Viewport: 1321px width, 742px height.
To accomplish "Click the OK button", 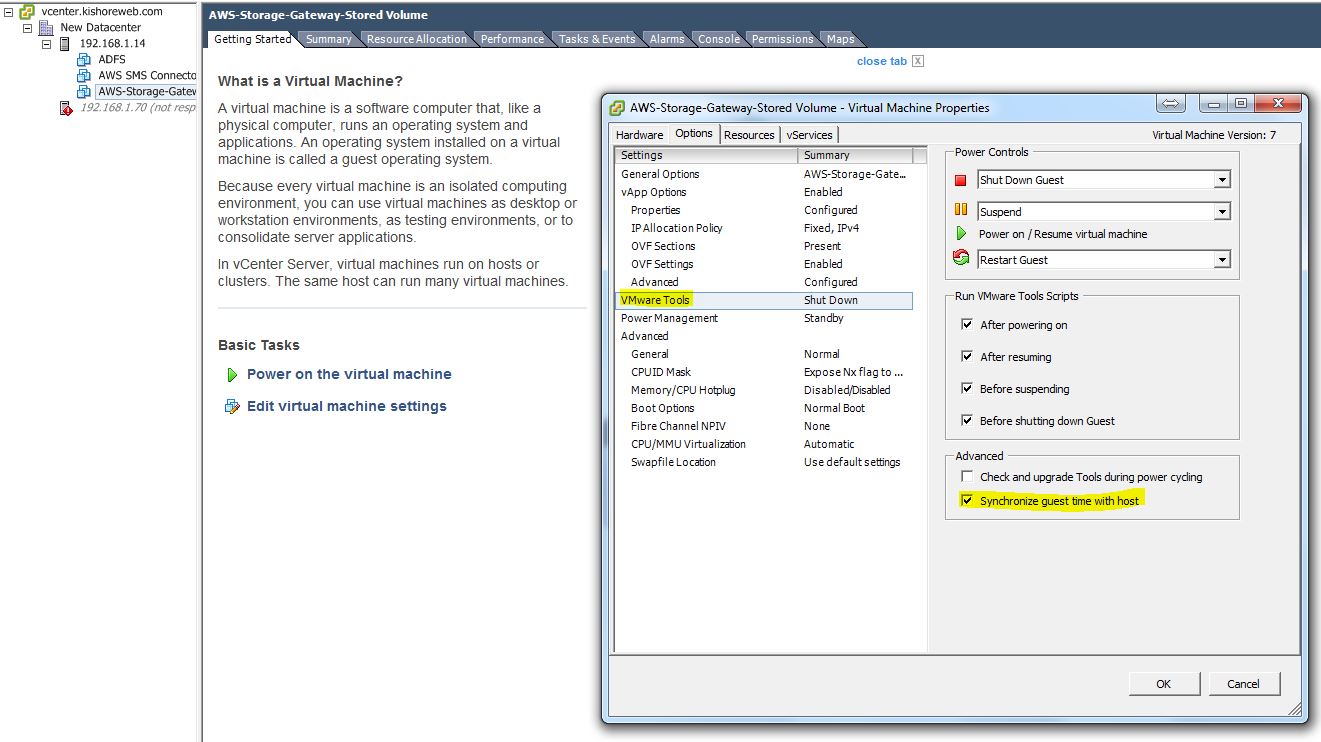I will (x=1163, y=684).
